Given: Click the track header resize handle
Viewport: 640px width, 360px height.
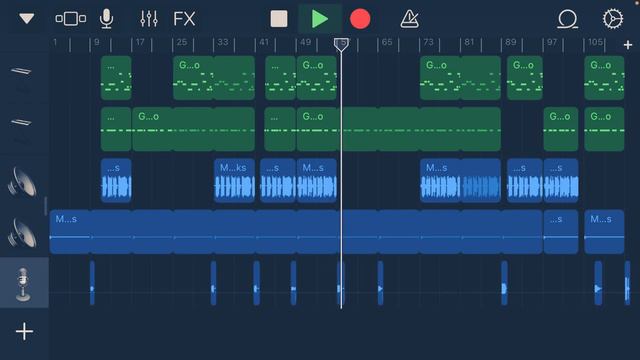Looking at the screenshot, I should (x=45, y=206).
